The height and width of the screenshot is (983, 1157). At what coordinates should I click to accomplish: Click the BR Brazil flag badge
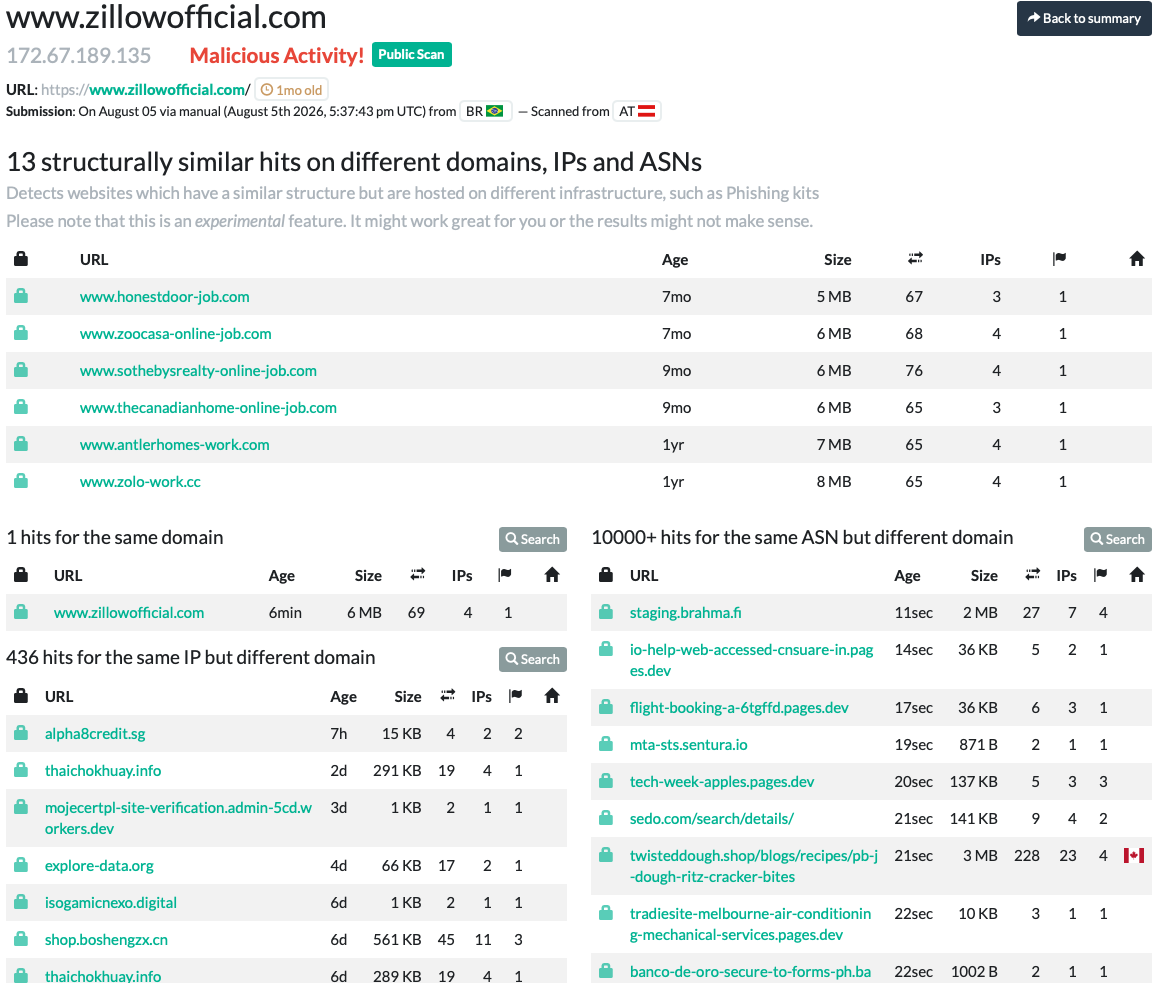[x=485, y=111]
